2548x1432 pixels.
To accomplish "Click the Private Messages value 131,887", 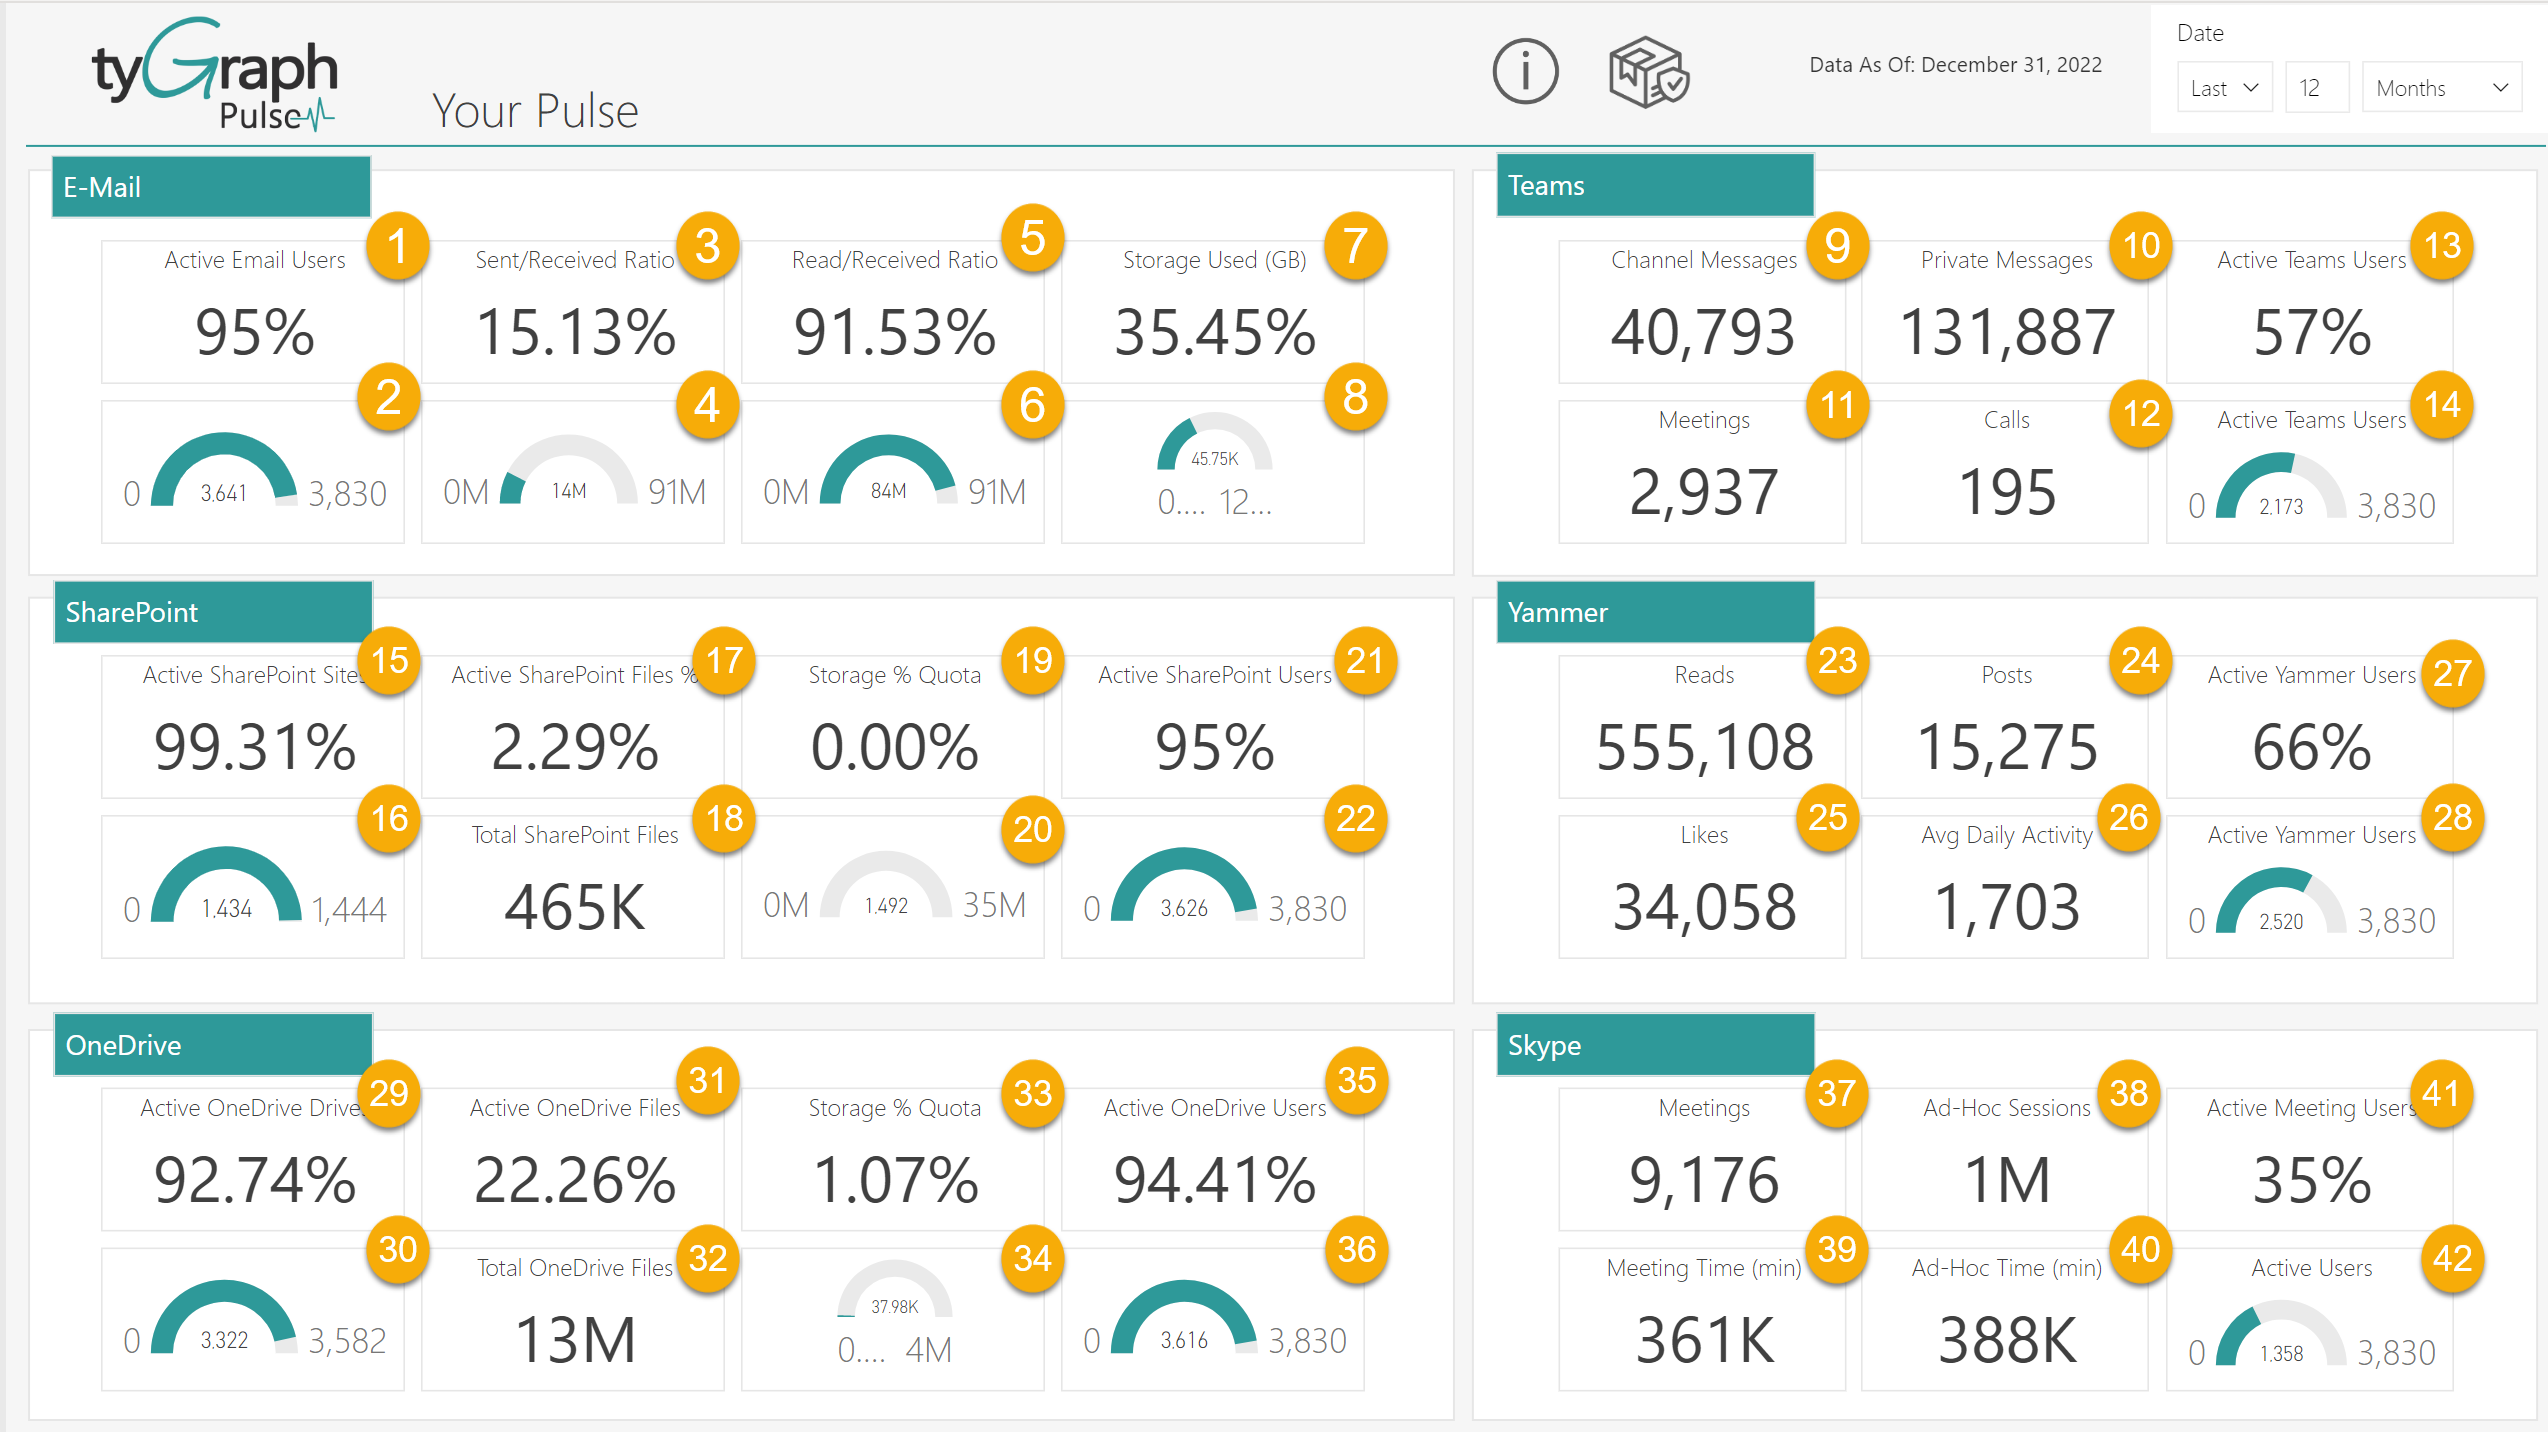I will [x=2006, y=333].
